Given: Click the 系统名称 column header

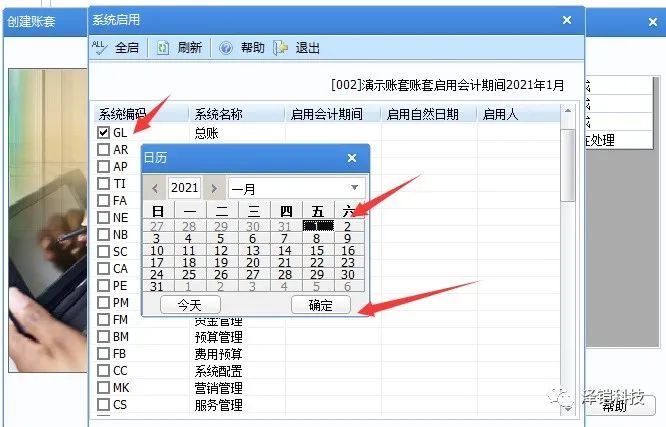Looking at the screenshot, I should pyautogui.click(x=236, y=114).
